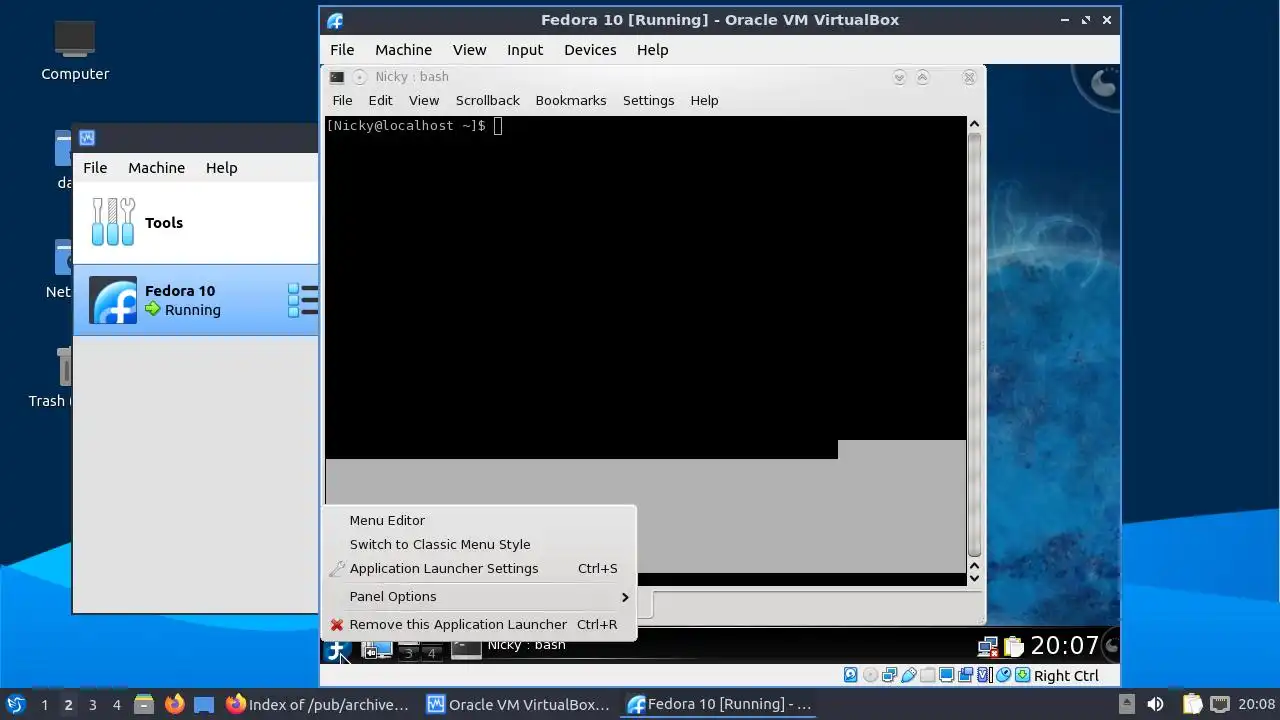
Task: Click the Fedora panel clock 20:07
Action: (1064, 646)
